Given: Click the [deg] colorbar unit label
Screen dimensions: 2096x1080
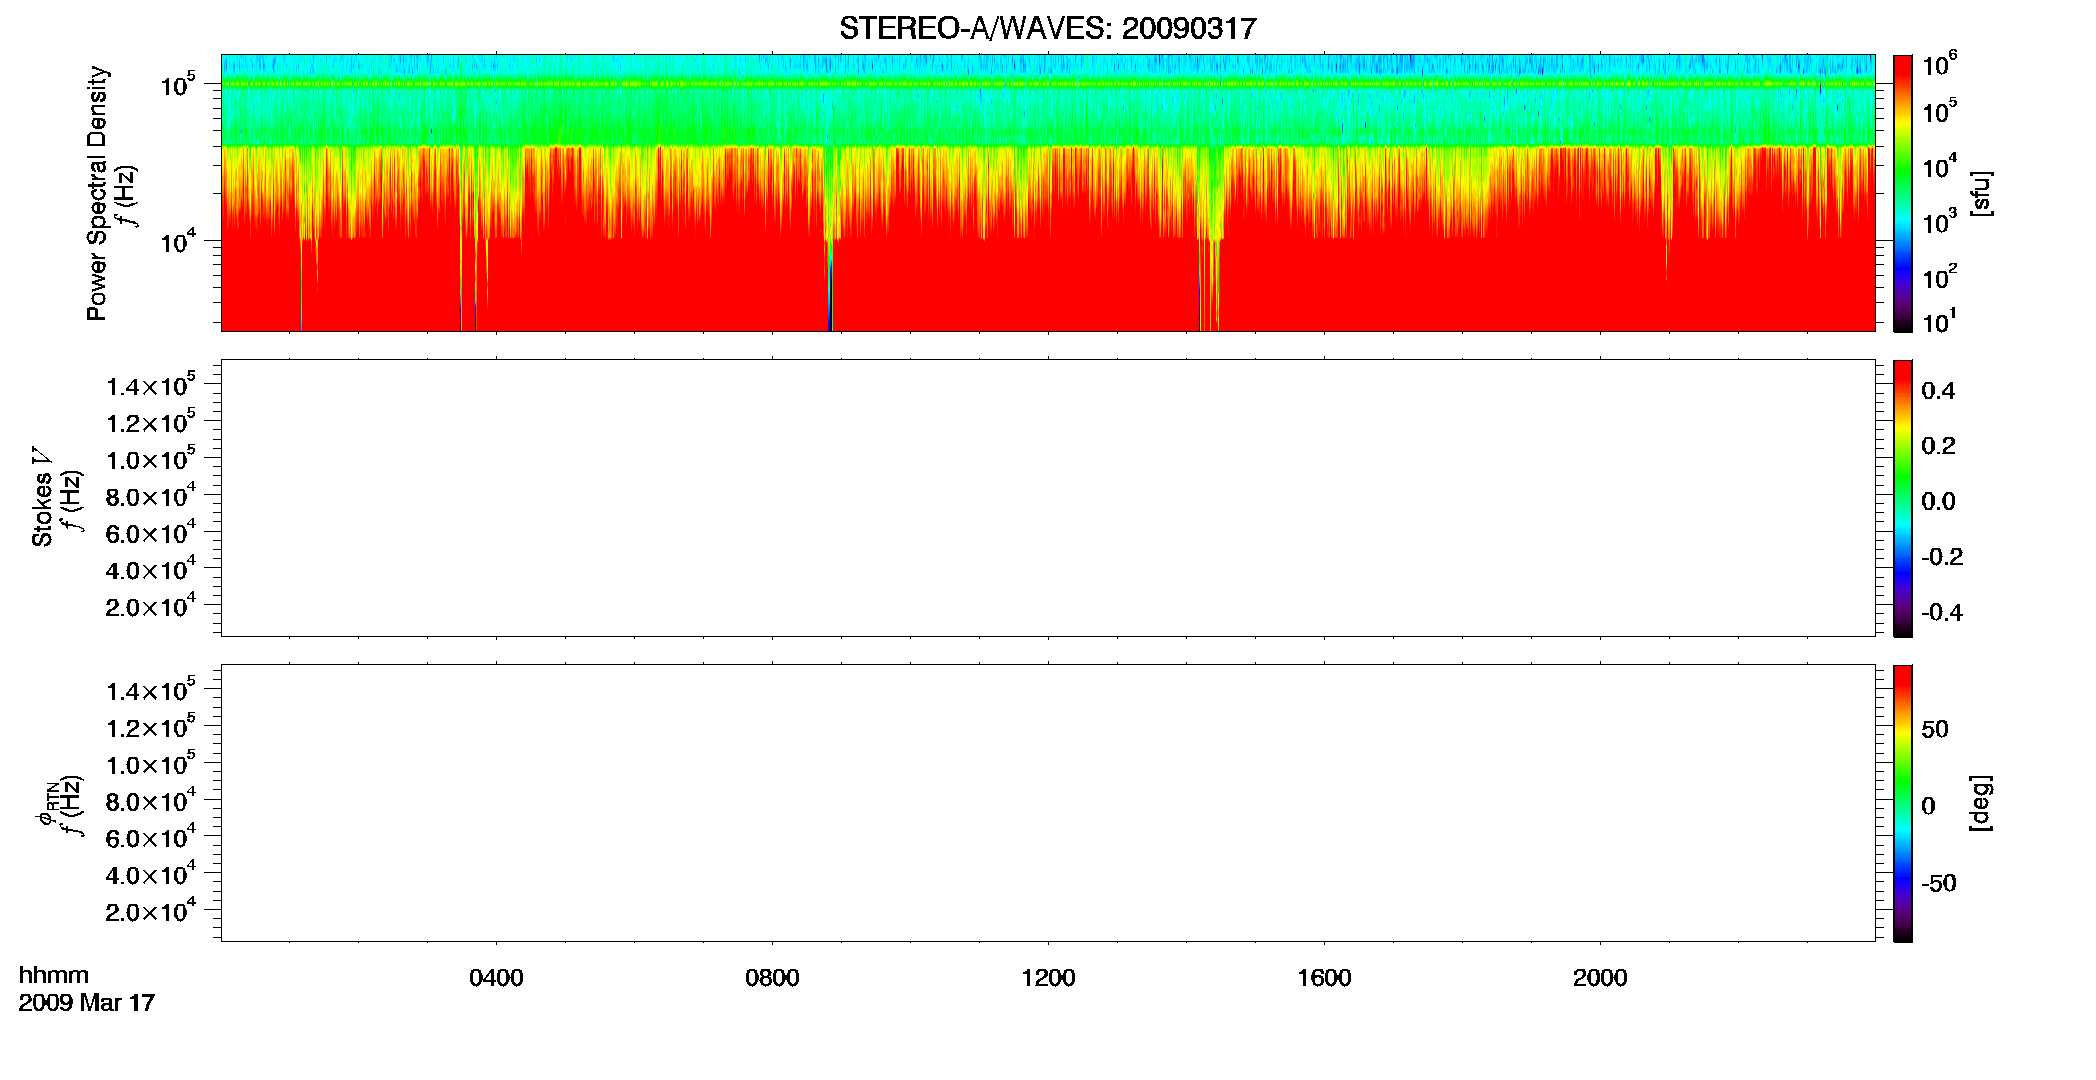Looking at the screenshot, I should (x=1981, y=802).
